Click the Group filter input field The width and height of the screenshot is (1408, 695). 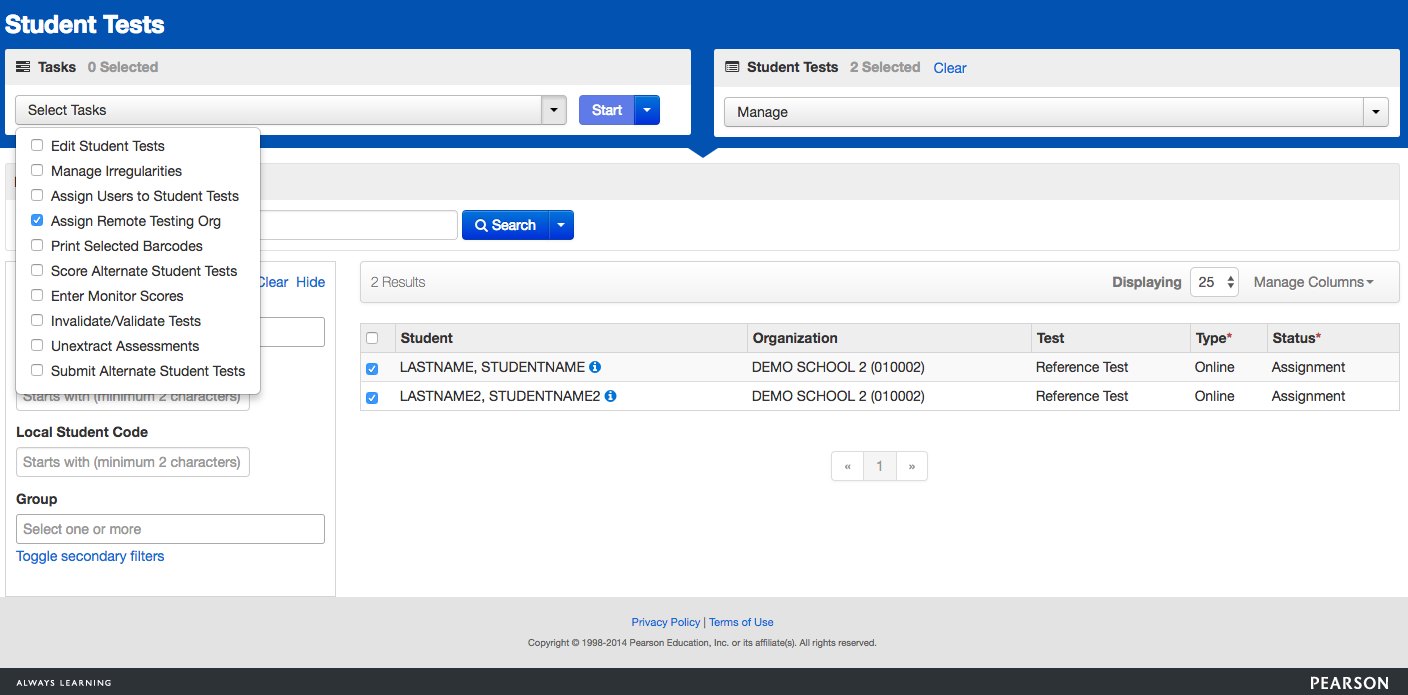pyautogui.click(x=170, y=529)
